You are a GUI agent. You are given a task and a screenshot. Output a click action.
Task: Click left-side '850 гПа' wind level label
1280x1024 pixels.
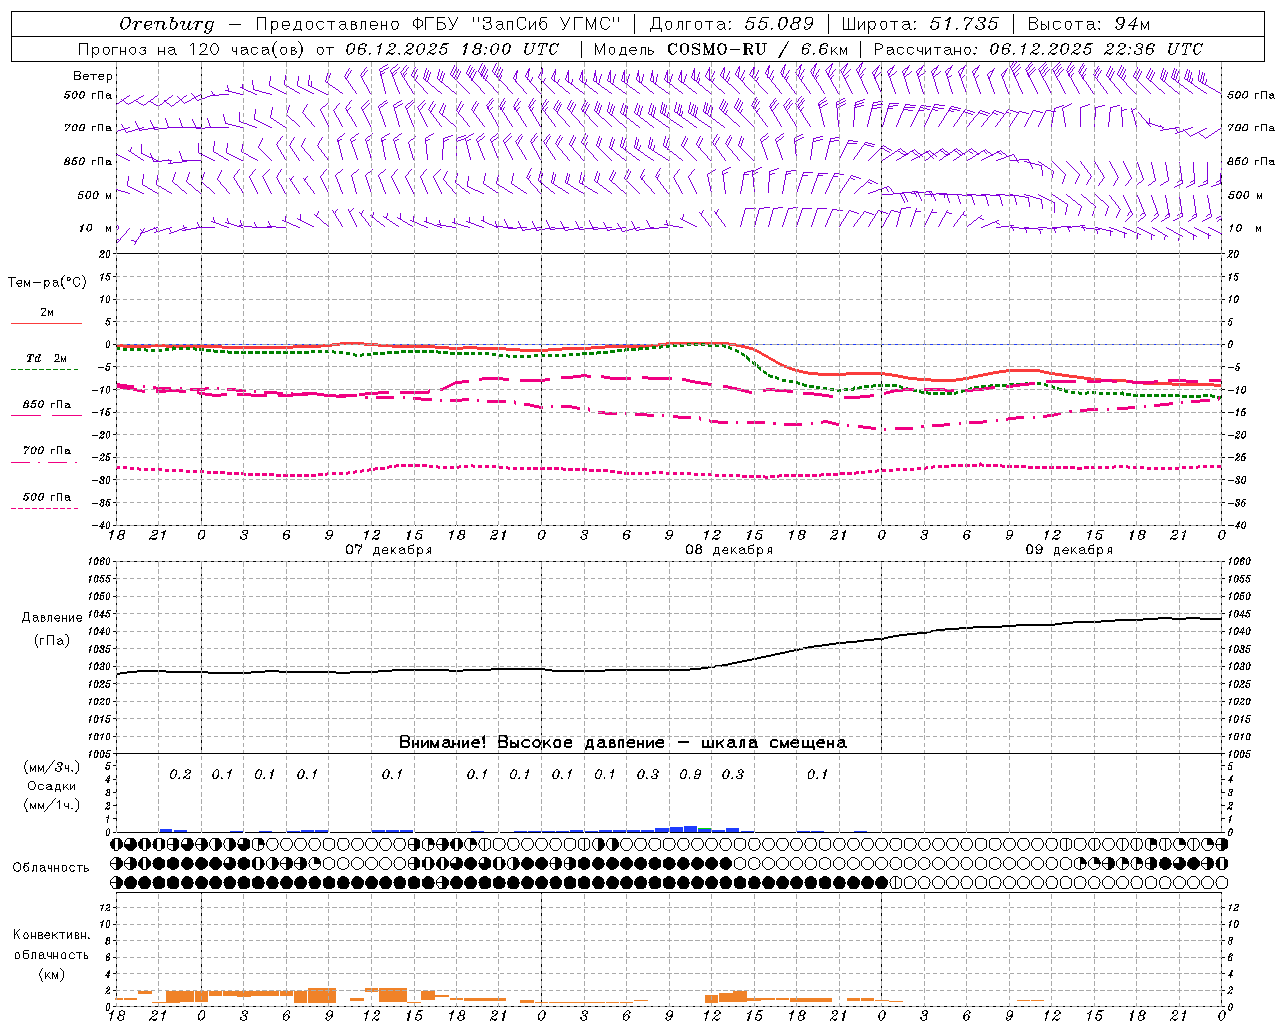click(x=88, y=161)
